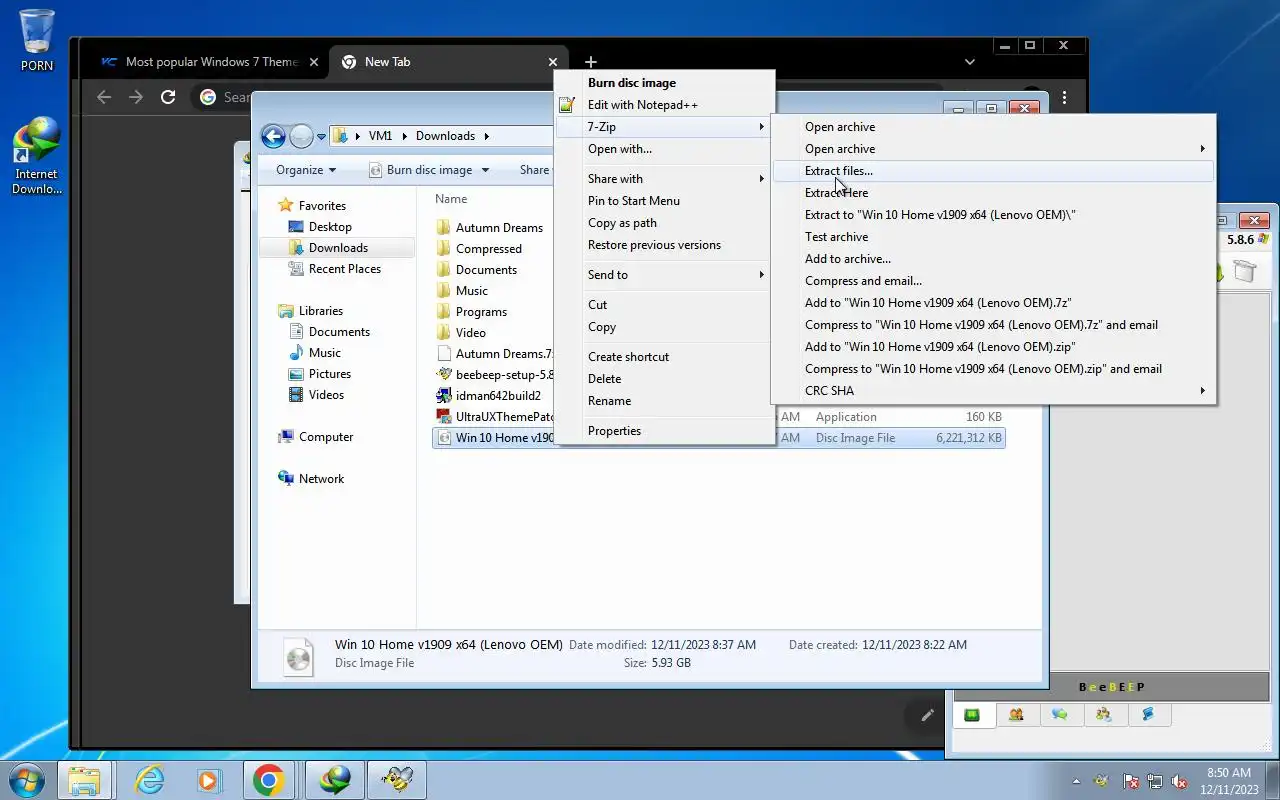Choose Pin to Start Menu
Image resolution: width=1280 pixels, height=800 pixels.
[664, 201]
